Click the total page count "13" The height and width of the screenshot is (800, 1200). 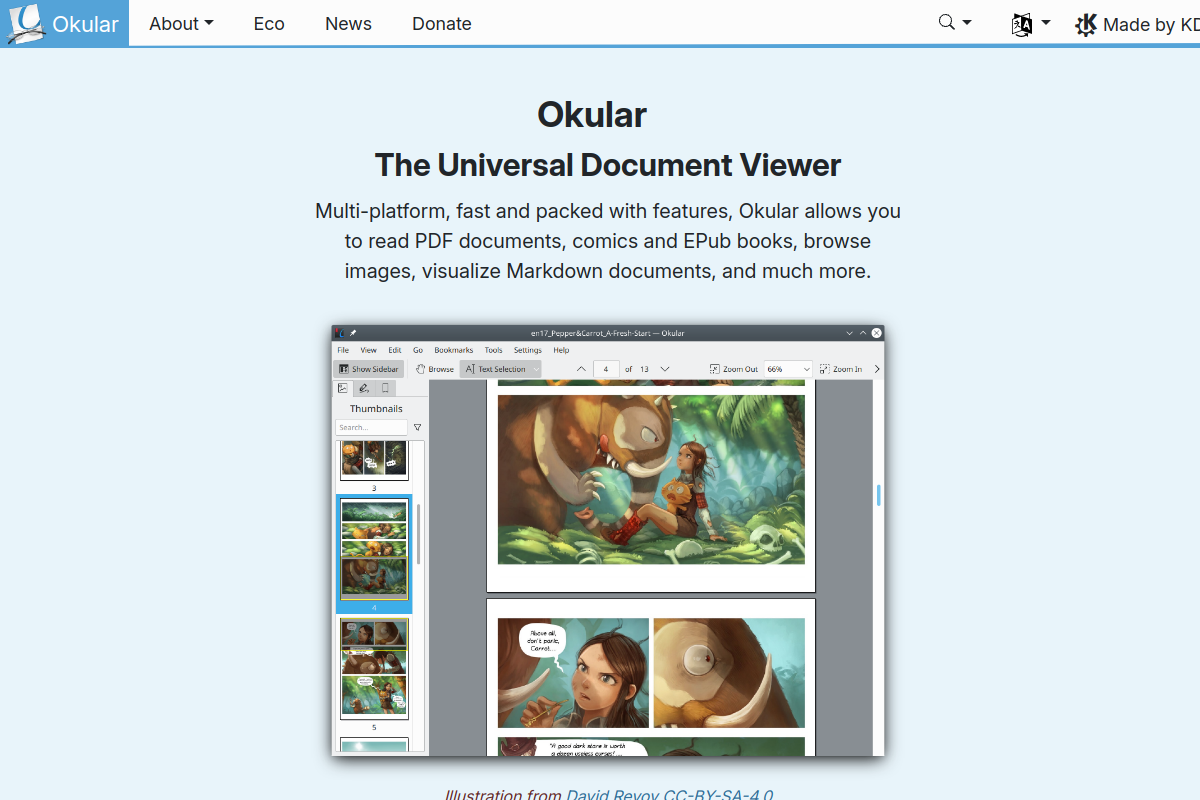tap(644, 369)
